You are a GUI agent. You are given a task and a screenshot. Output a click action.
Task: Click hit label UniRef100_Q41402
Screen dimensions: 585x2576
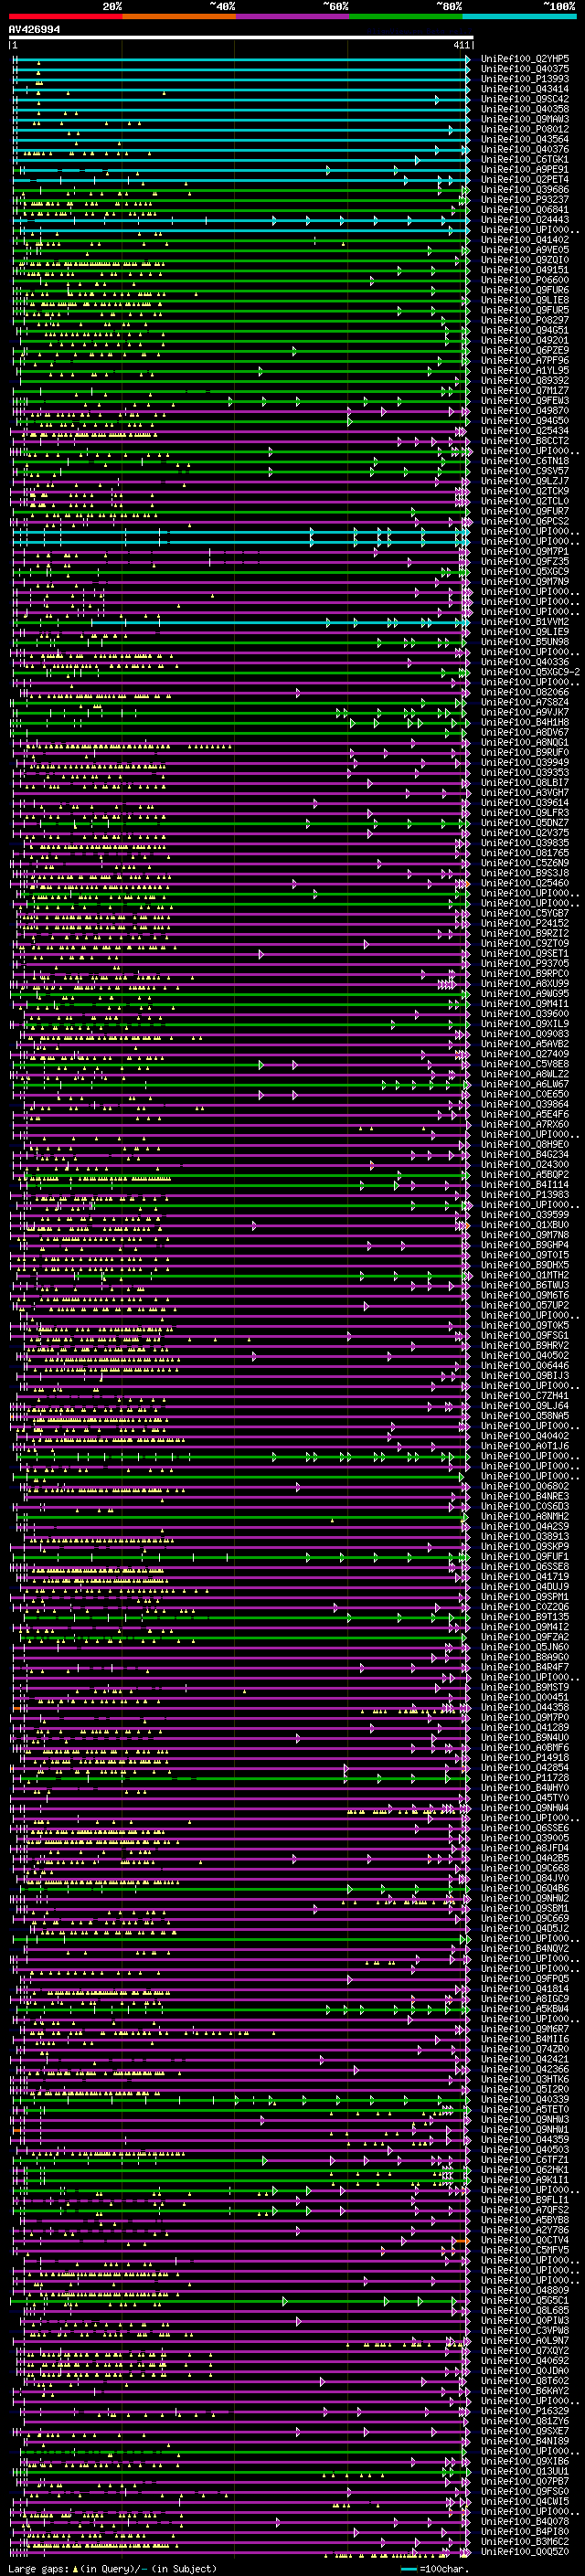point(525,240)
